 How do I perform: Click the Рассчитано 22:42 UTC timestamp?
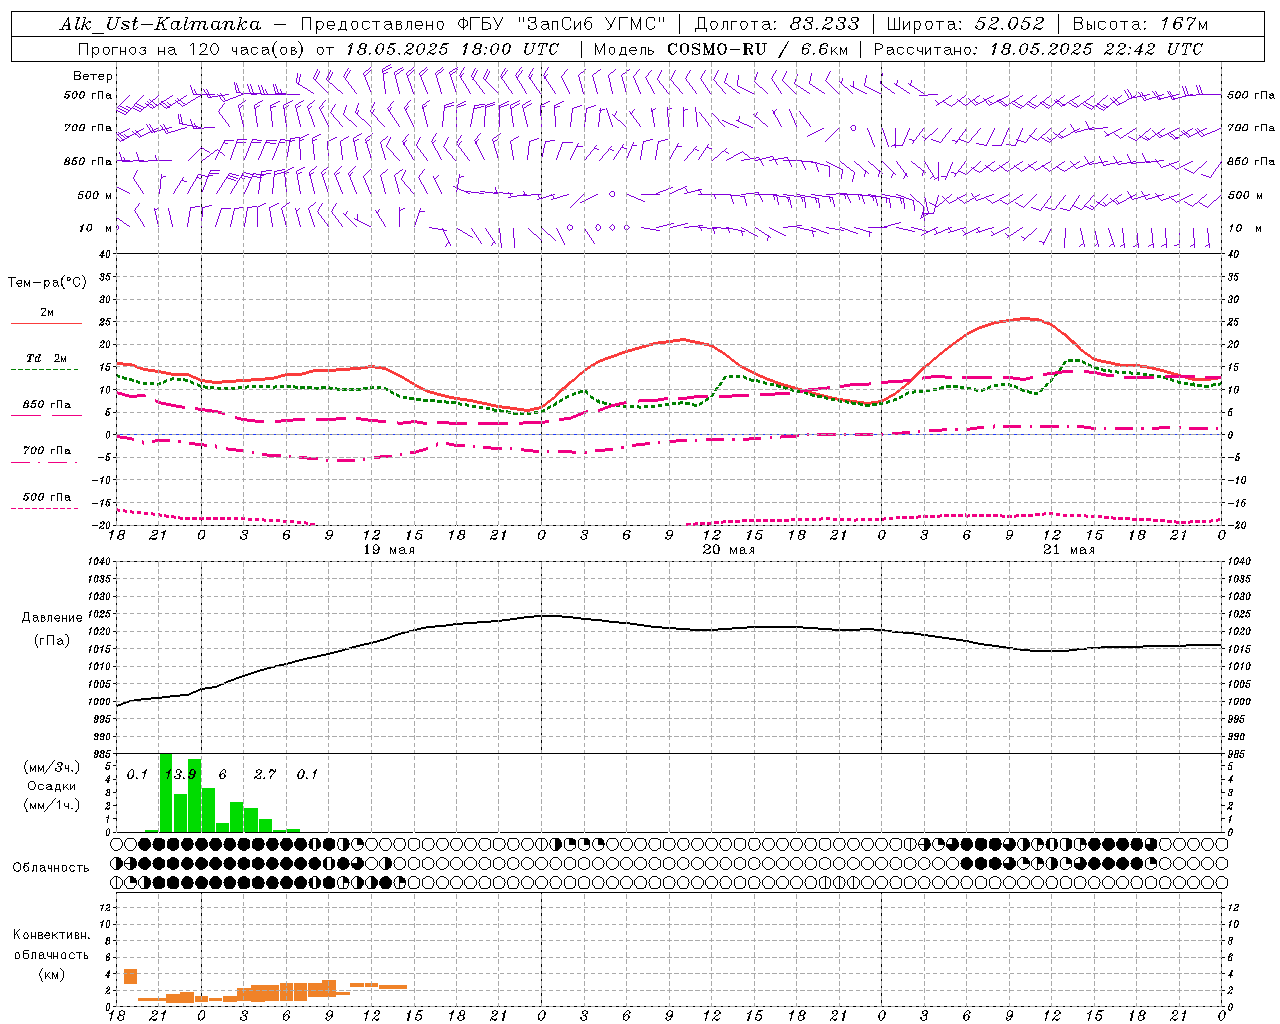1038,49
